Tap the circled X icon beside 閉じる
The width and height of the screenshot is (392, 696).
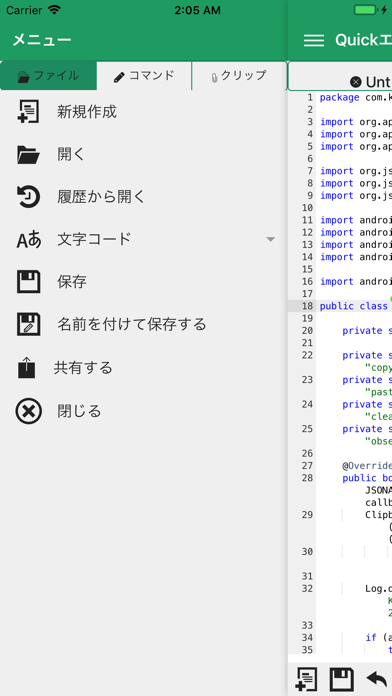(x=28, y=411)
